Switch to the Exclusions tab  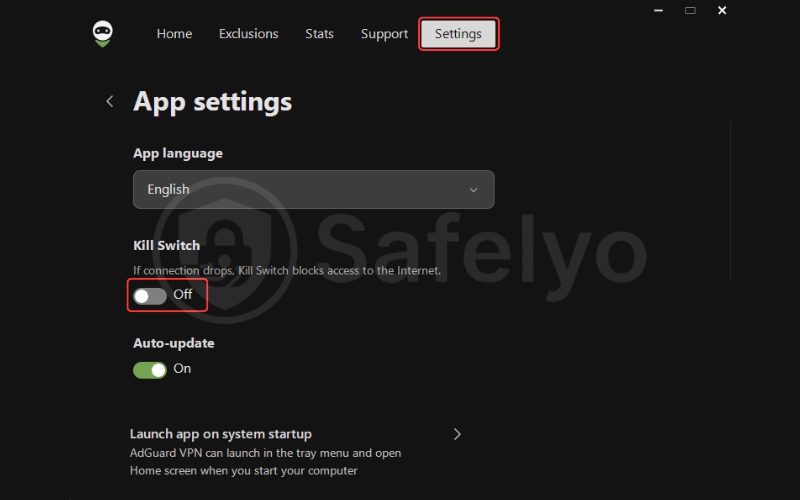(248, 34)
